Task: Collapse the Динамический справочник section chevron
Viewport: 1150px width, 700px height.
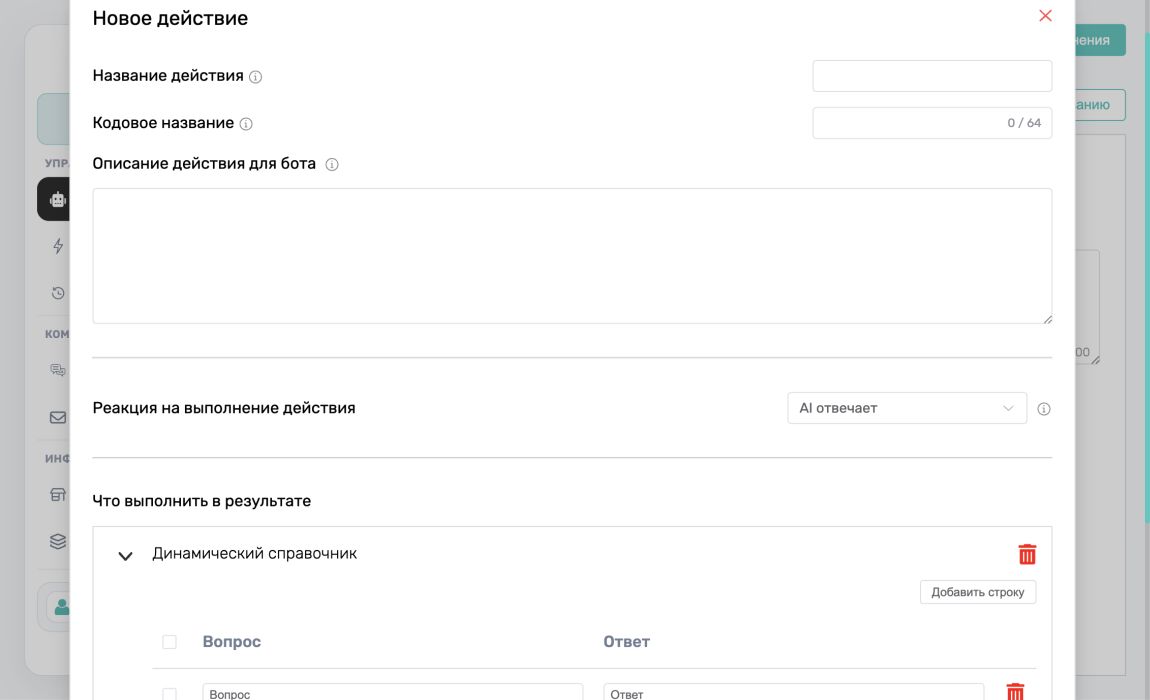Action: pyautogui.click(x=125, y=555)
